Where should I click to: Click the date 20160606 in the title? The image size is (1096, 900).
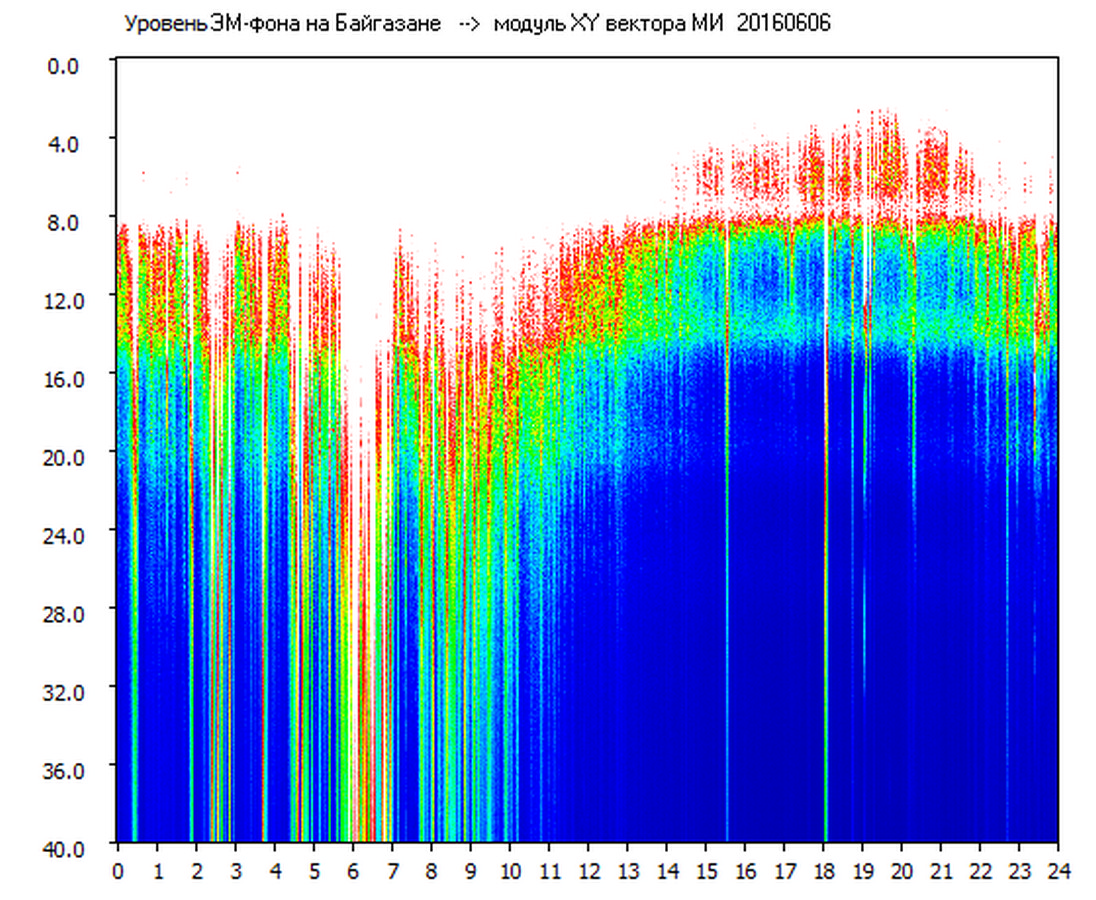(783, 24)
